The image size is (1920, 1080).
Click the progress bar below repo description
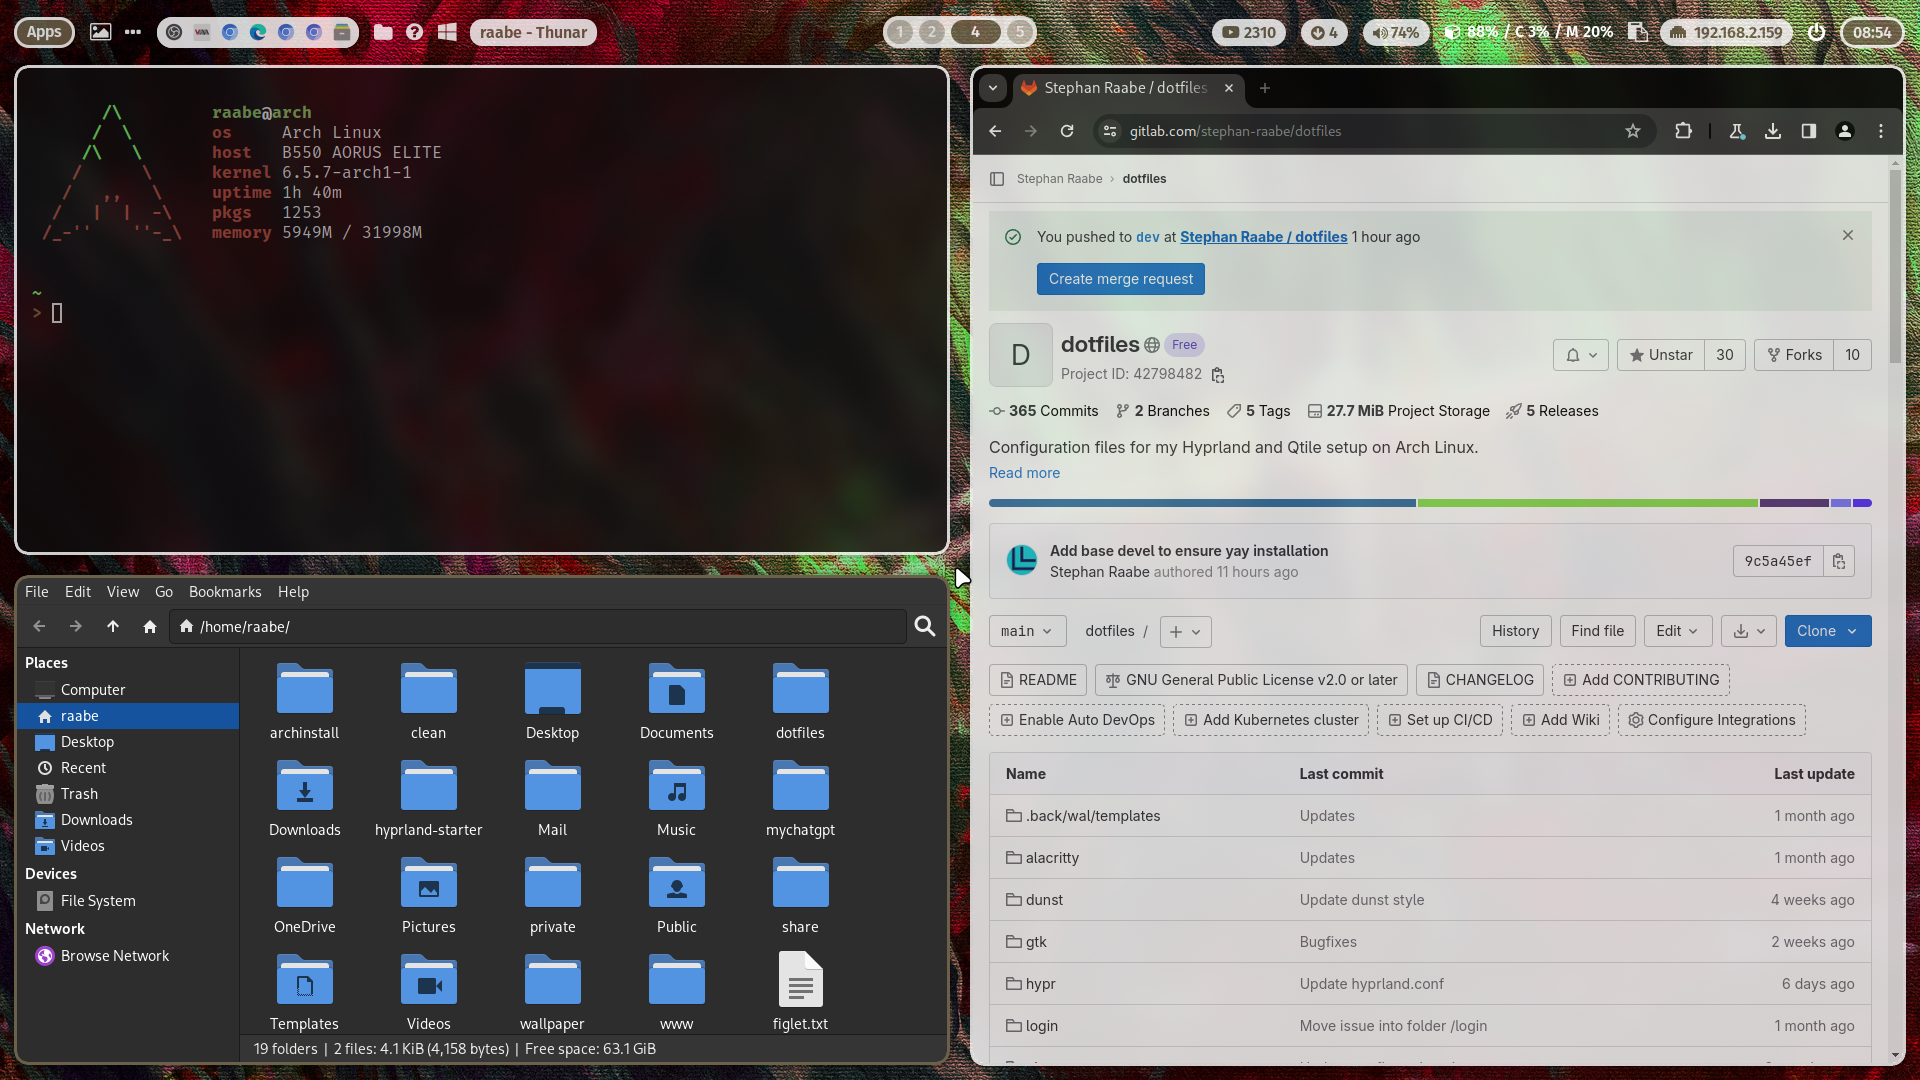click(1429, 502)
